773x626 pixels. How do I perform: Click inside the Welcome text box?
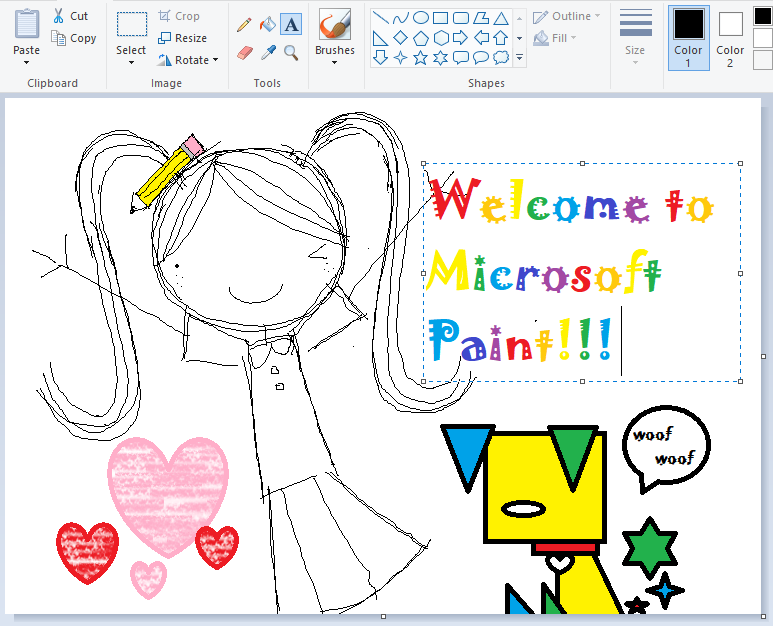582,272
